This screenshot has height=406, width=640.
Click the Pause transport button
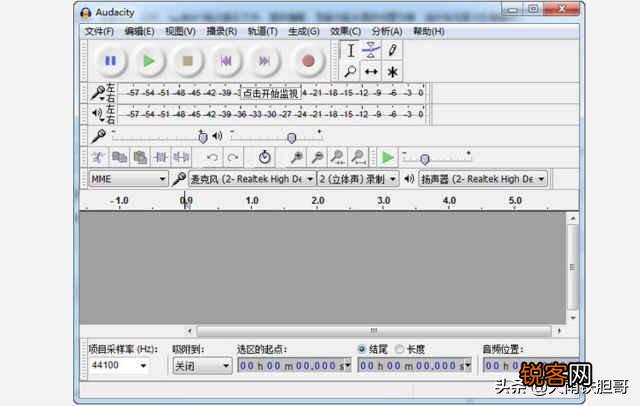pos(110,61)
